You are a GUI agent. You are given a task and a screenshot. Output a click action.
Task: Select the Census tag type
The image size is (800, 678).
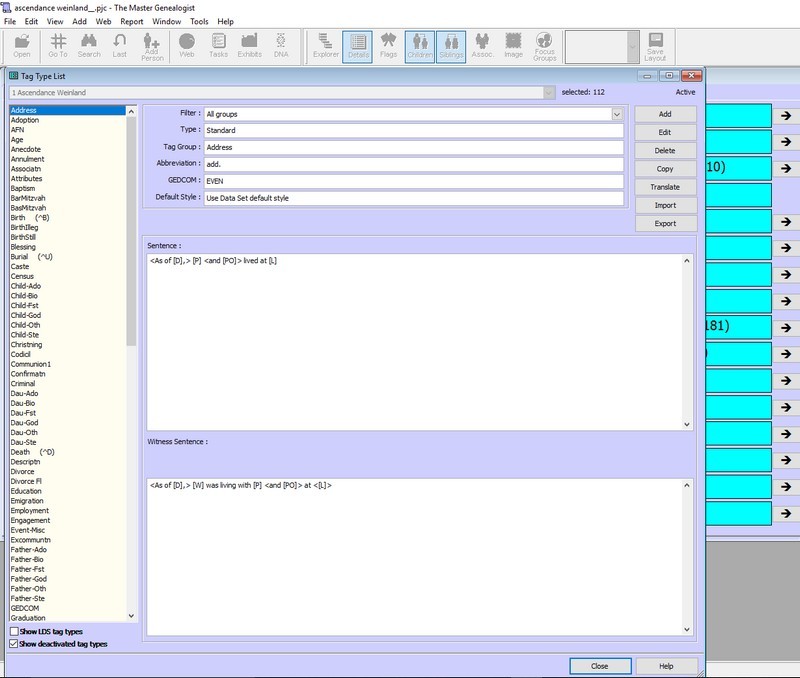(22, 276)
